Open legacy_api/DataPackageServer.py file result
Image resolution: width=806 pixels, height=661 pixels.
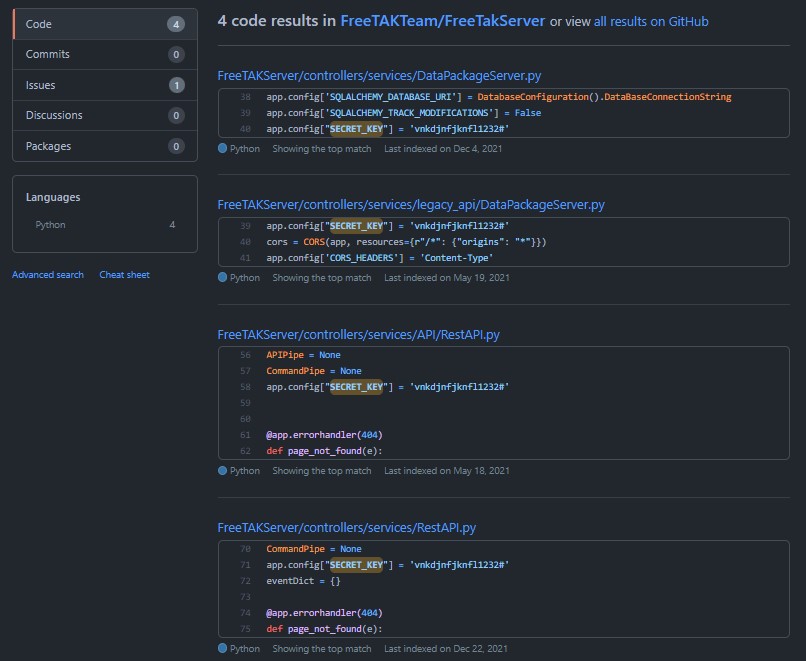(x=411, y=205)
